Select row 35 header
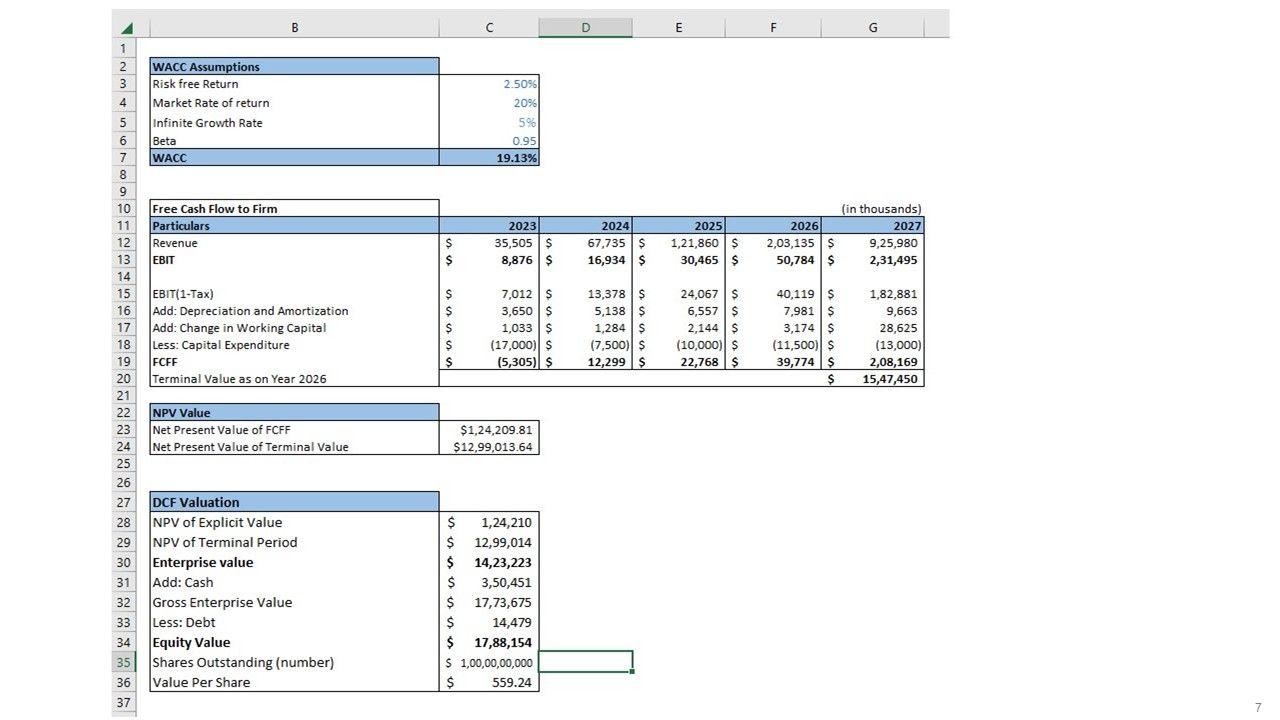This screenshot has width=1280, height=720. click(x=124, y=662)
